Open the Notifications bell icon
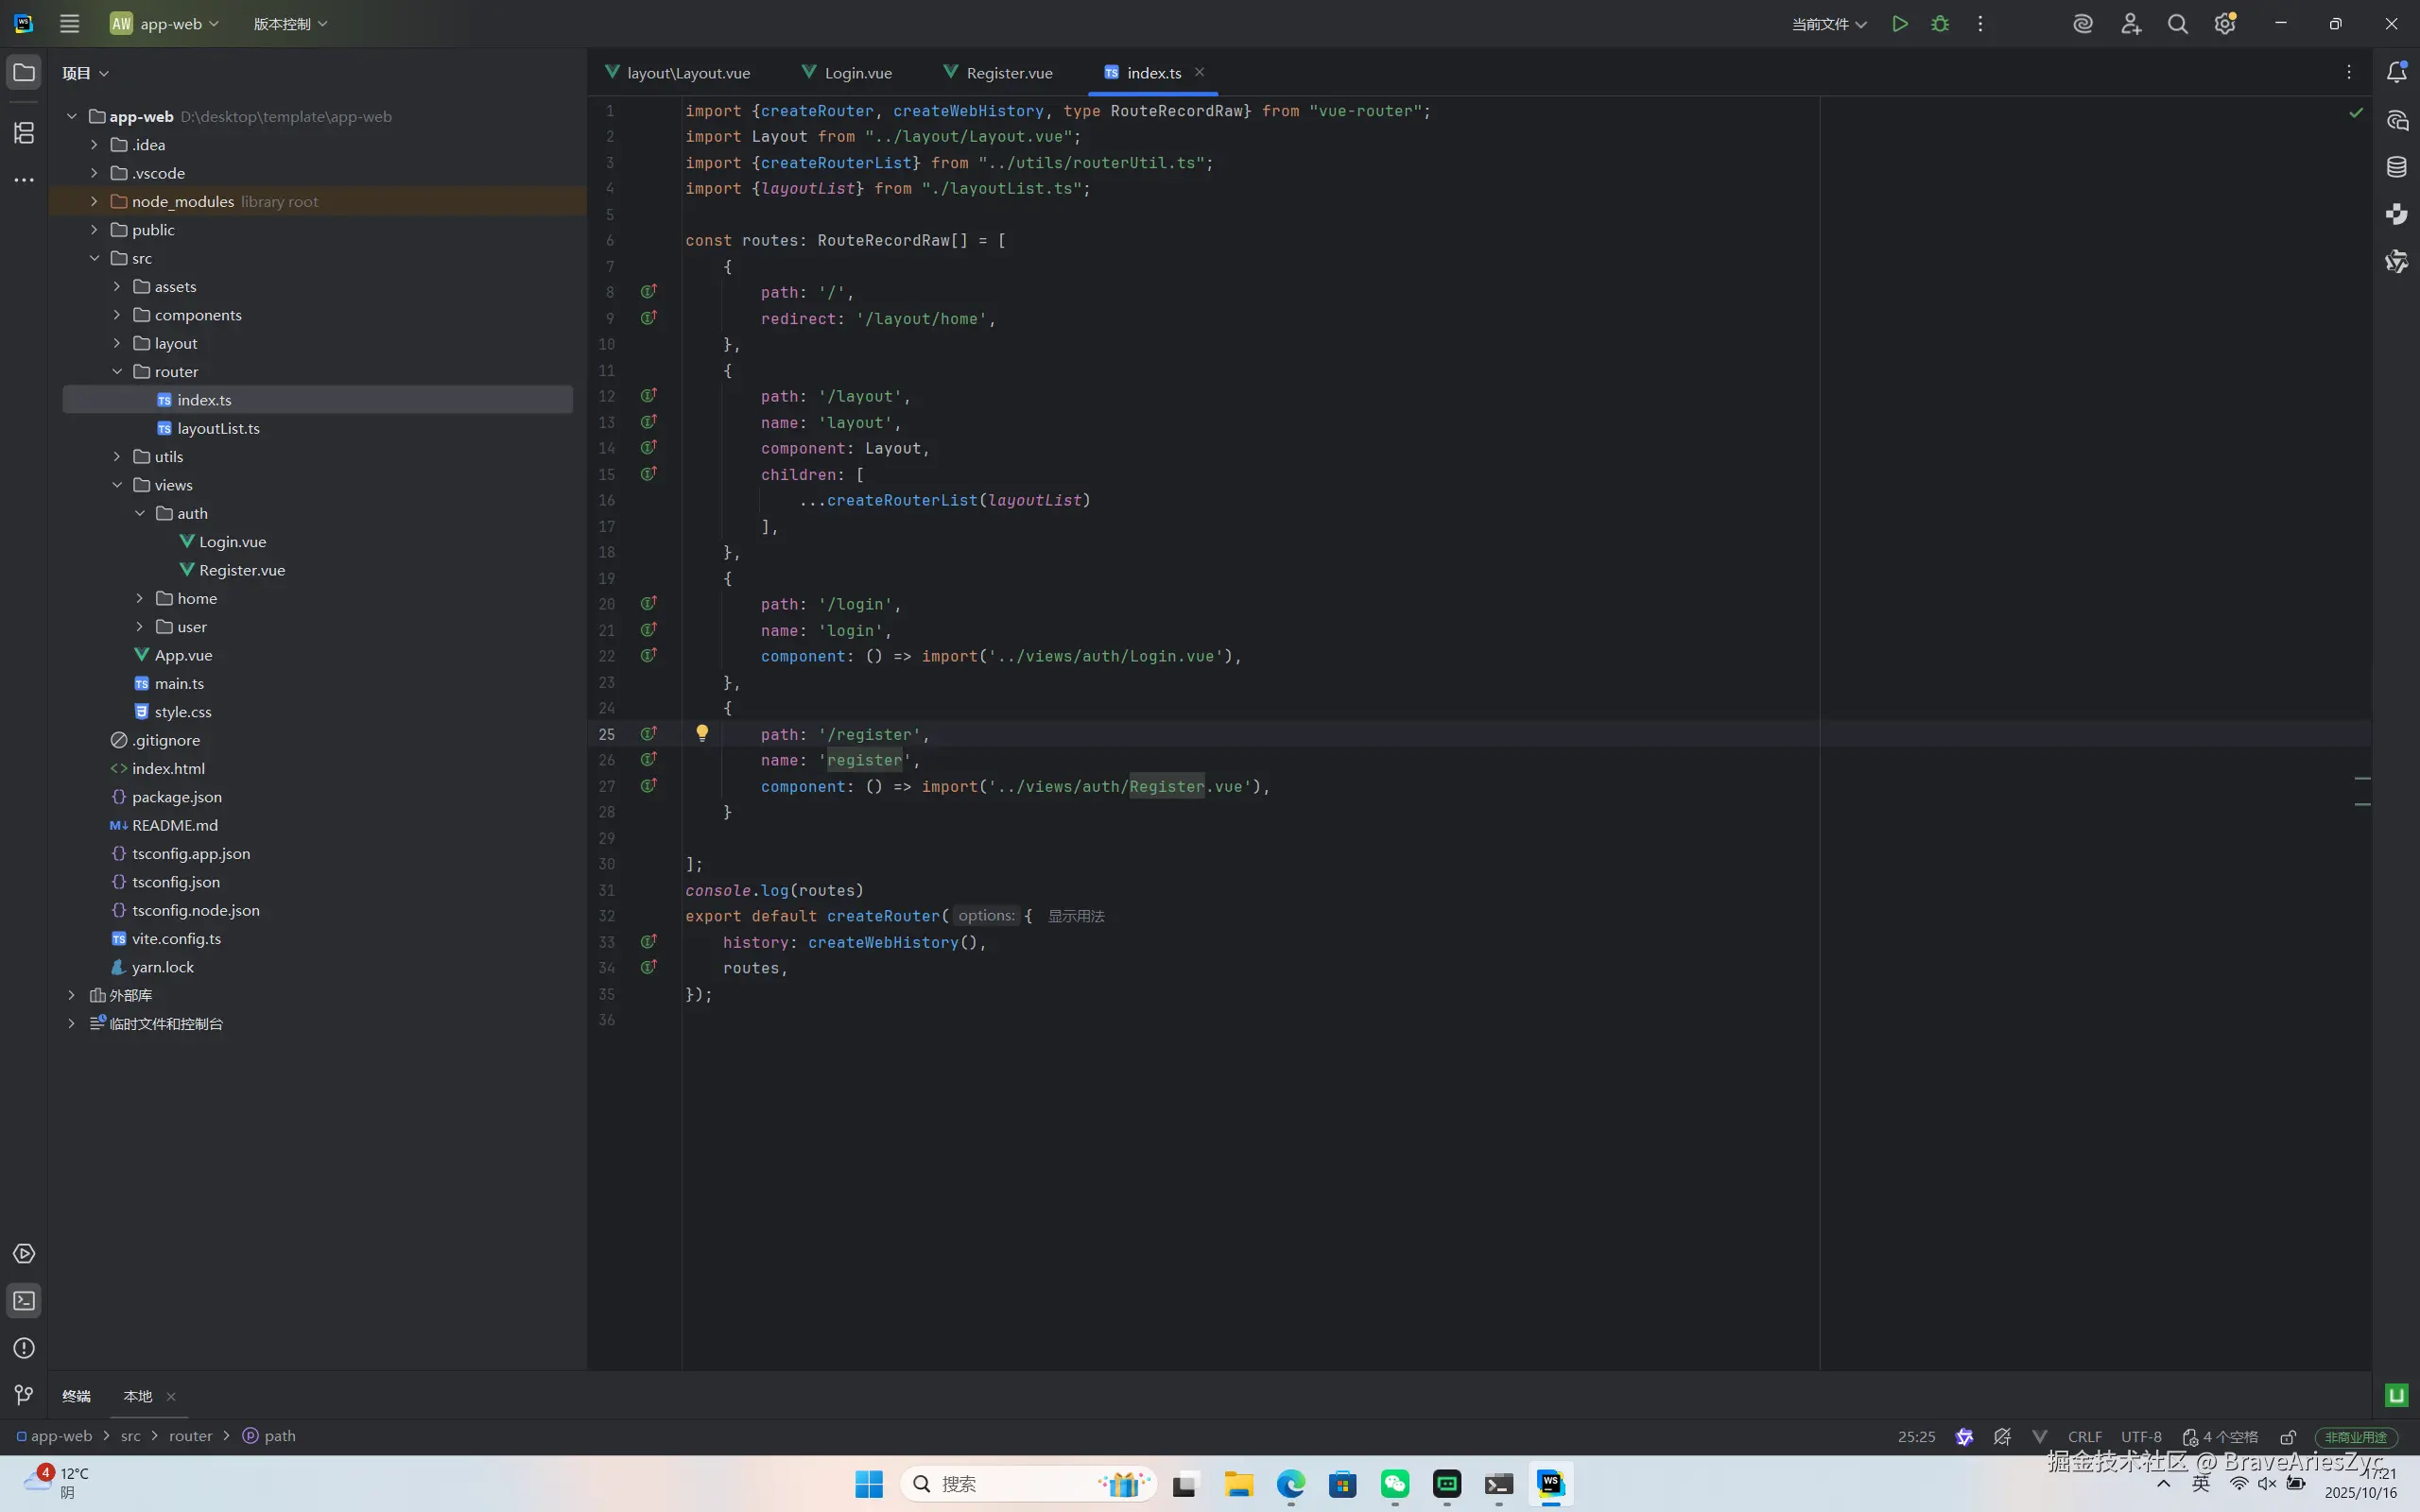The image size is (2420, 1512). 2397,72
